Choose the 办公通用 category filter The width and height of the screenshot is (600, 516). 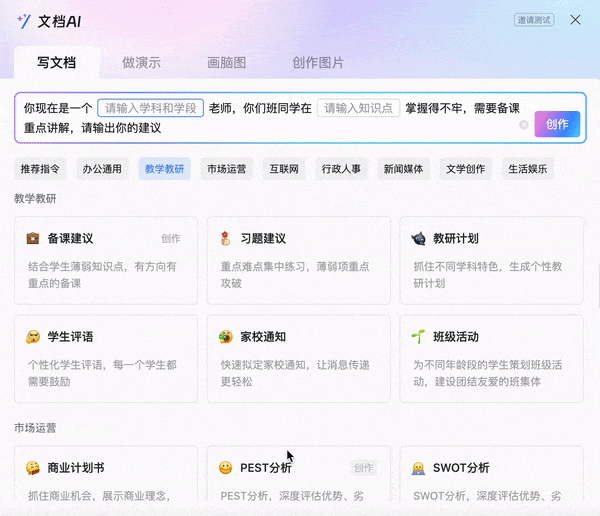tap(102, 169)
